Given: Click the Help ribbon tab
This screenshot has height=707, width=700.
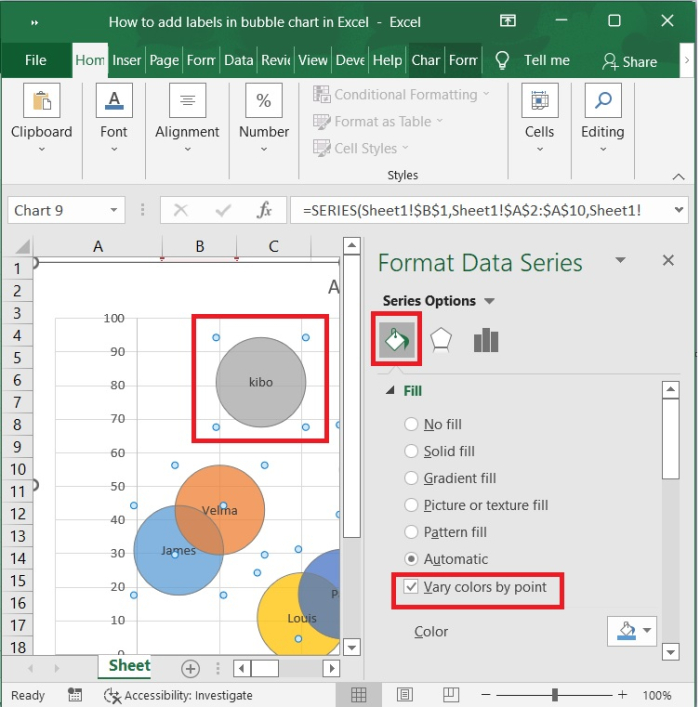Looking at the screenshot, I should (x=387, y=60).
